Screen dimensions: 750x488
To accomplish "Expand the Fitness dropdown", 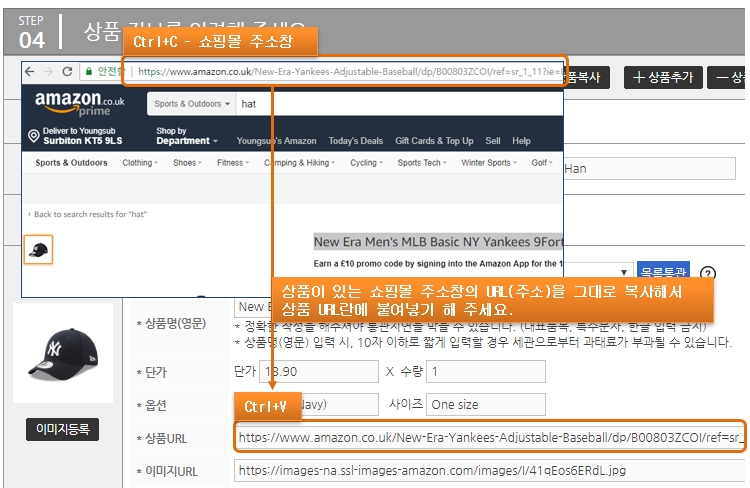I will coord(233,163).
